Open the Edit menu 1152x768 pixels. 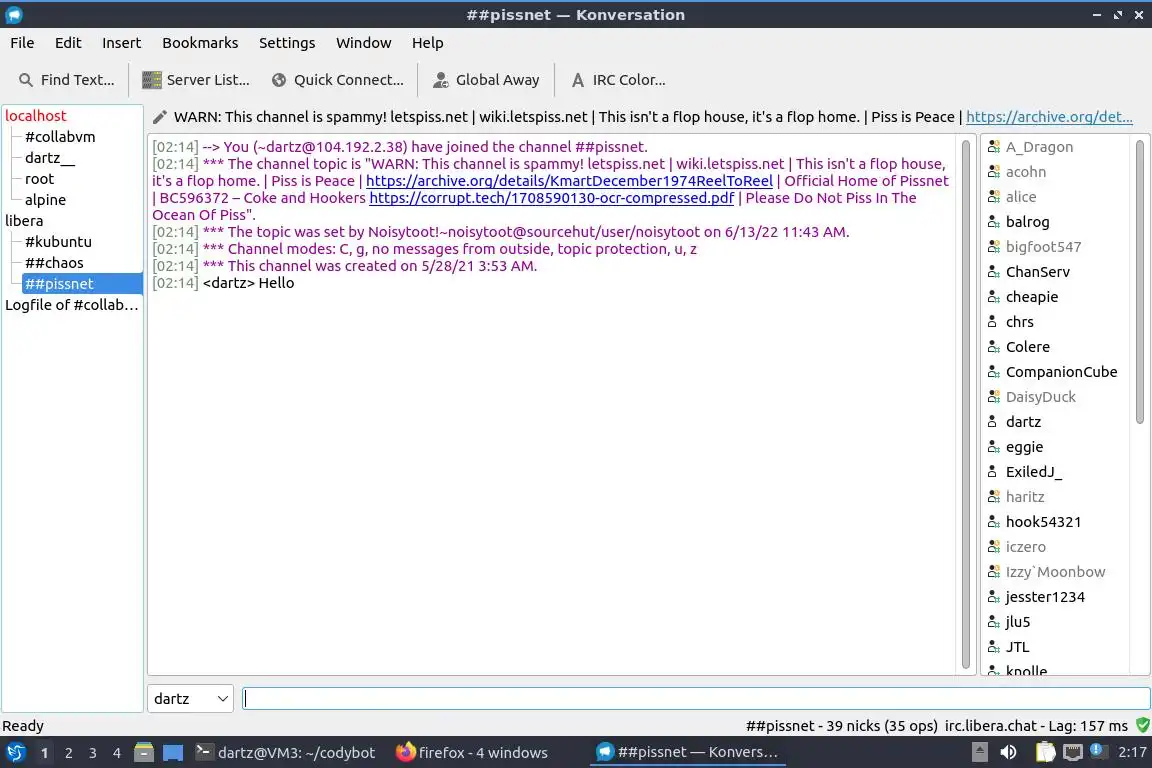coord(68,43)
